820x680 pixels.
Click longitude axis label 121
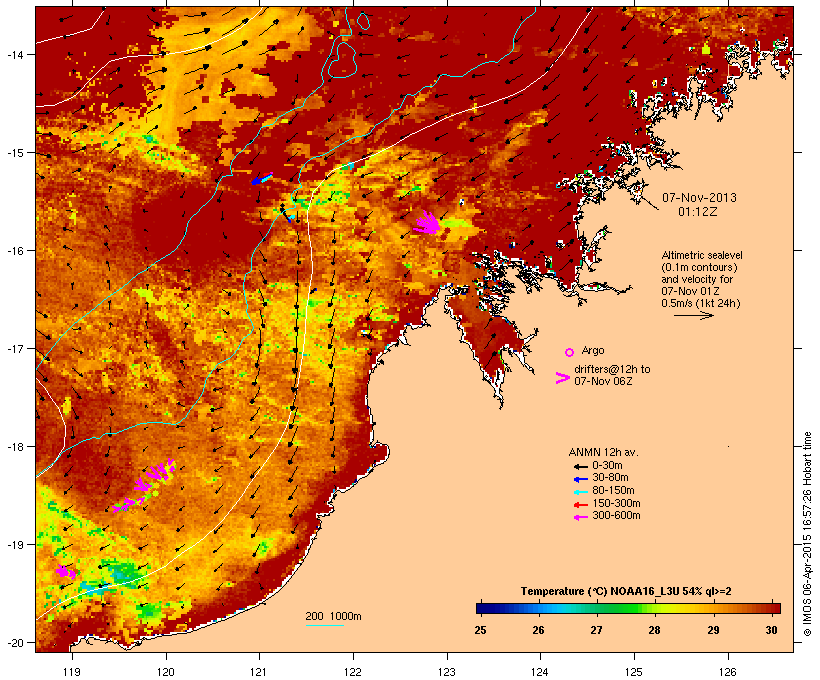tap(259, 672)
